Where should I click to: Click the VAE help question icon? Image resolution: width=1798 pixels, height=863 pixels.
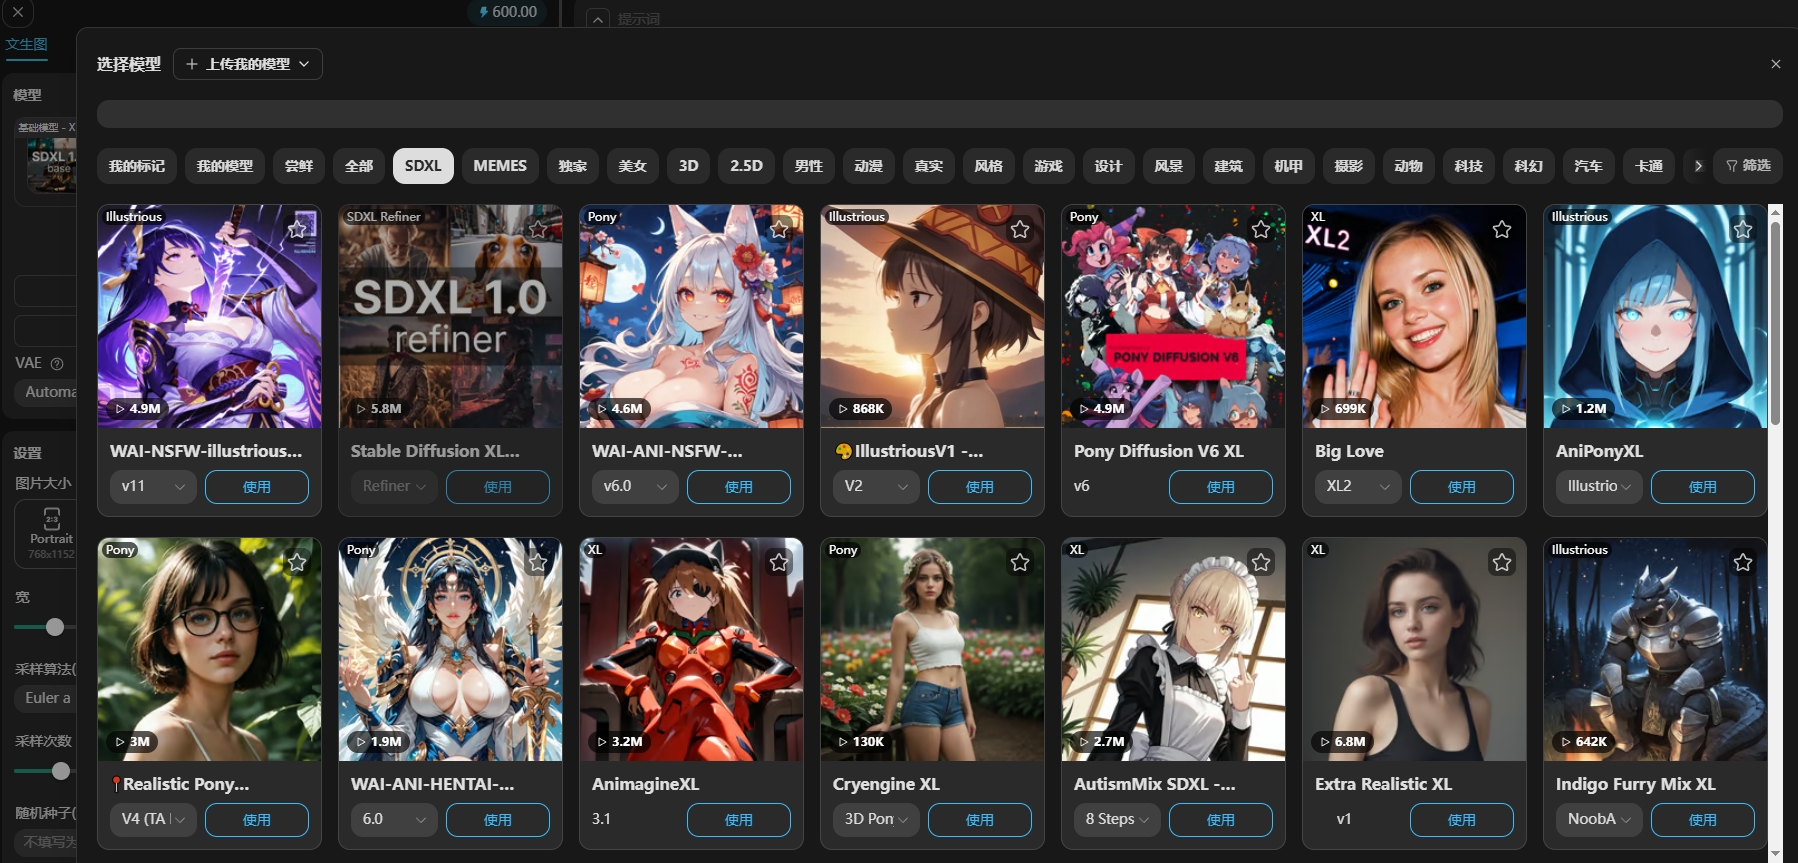pyautogui.click(x=57, y=364)
